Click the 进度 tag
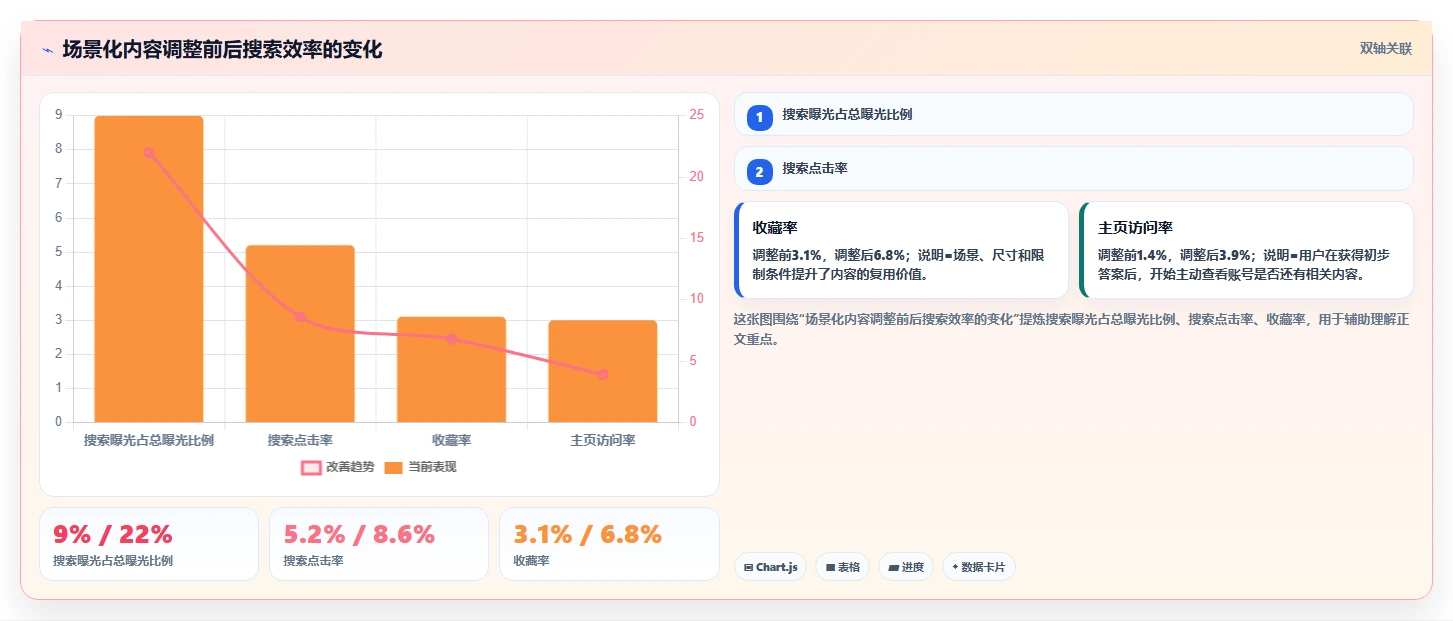Screen dimensions: 1453x621 [906, 567]
